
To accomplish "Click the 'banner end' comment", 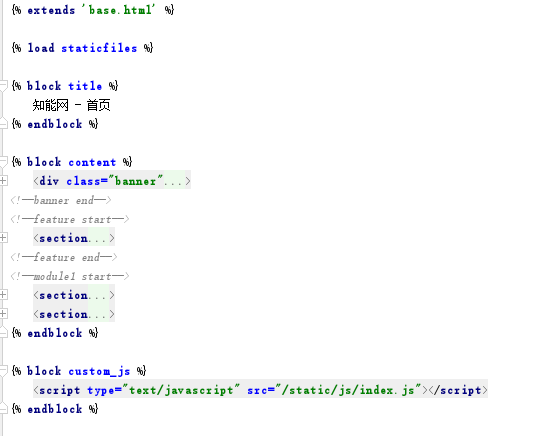I will point(61,200).
